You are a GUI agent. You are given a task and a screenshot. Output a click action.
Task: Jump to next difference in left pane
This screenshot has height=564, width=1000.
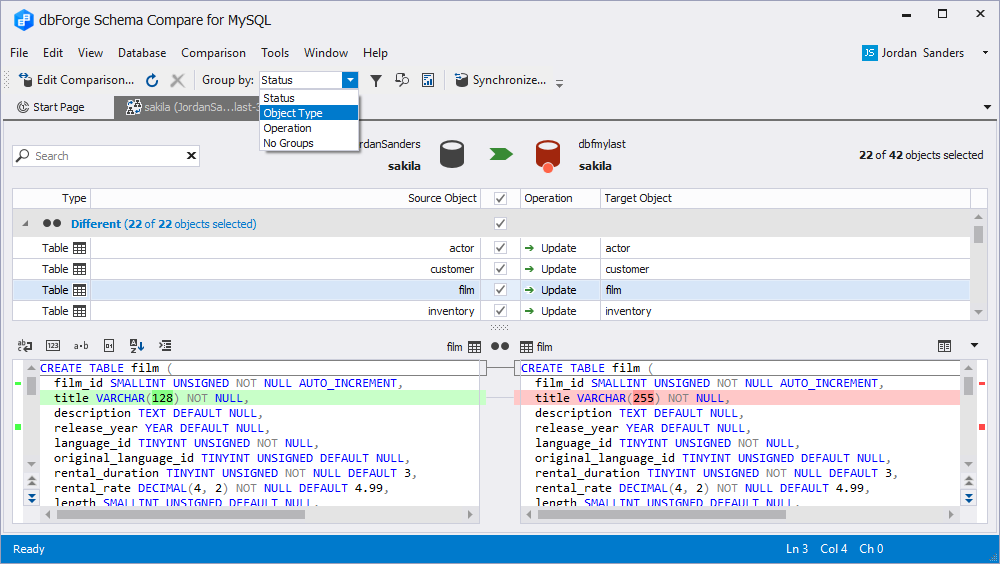(x=31, y=498)
